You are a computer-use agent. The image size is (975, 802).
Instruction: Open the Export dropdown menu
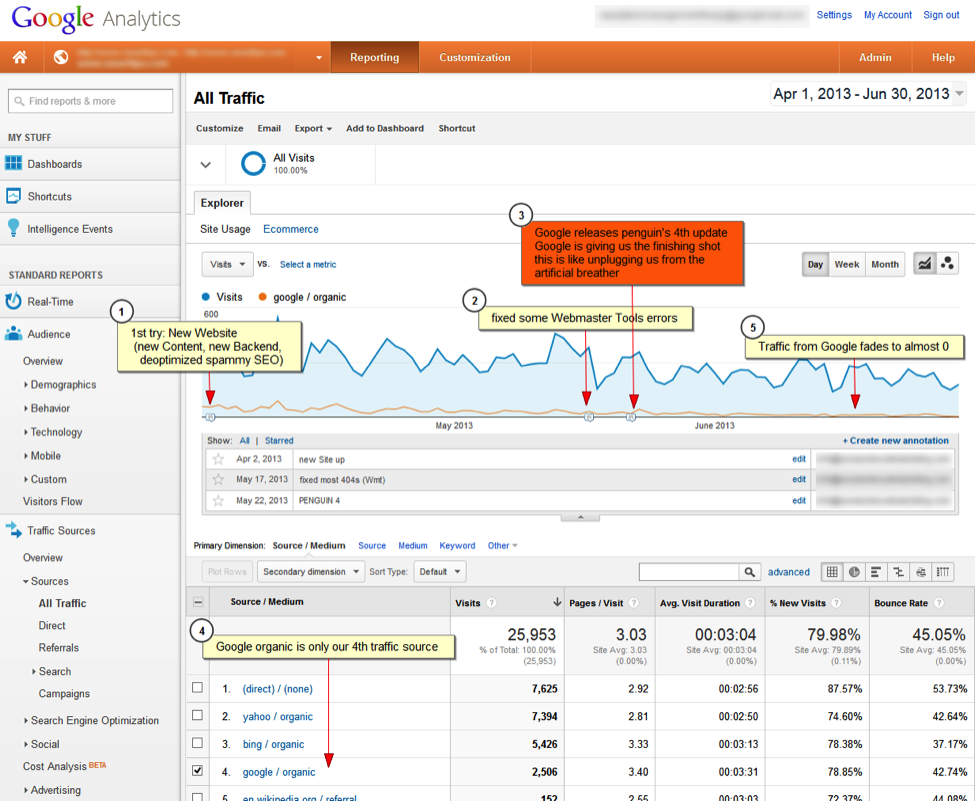pos(313,128)
